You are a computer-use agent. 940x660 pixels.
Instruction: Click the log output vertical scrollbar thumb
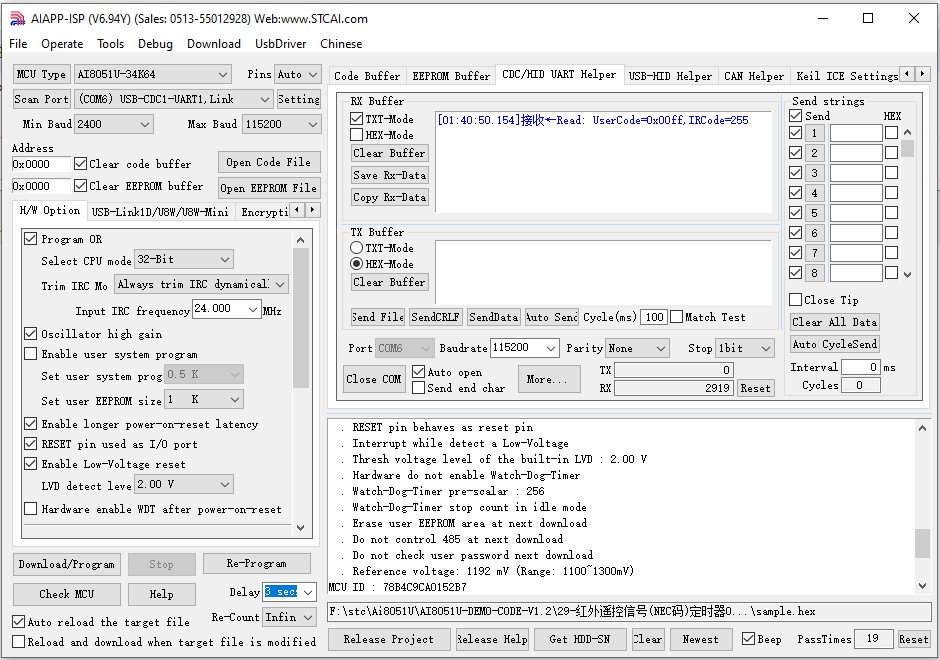(922, 543)
